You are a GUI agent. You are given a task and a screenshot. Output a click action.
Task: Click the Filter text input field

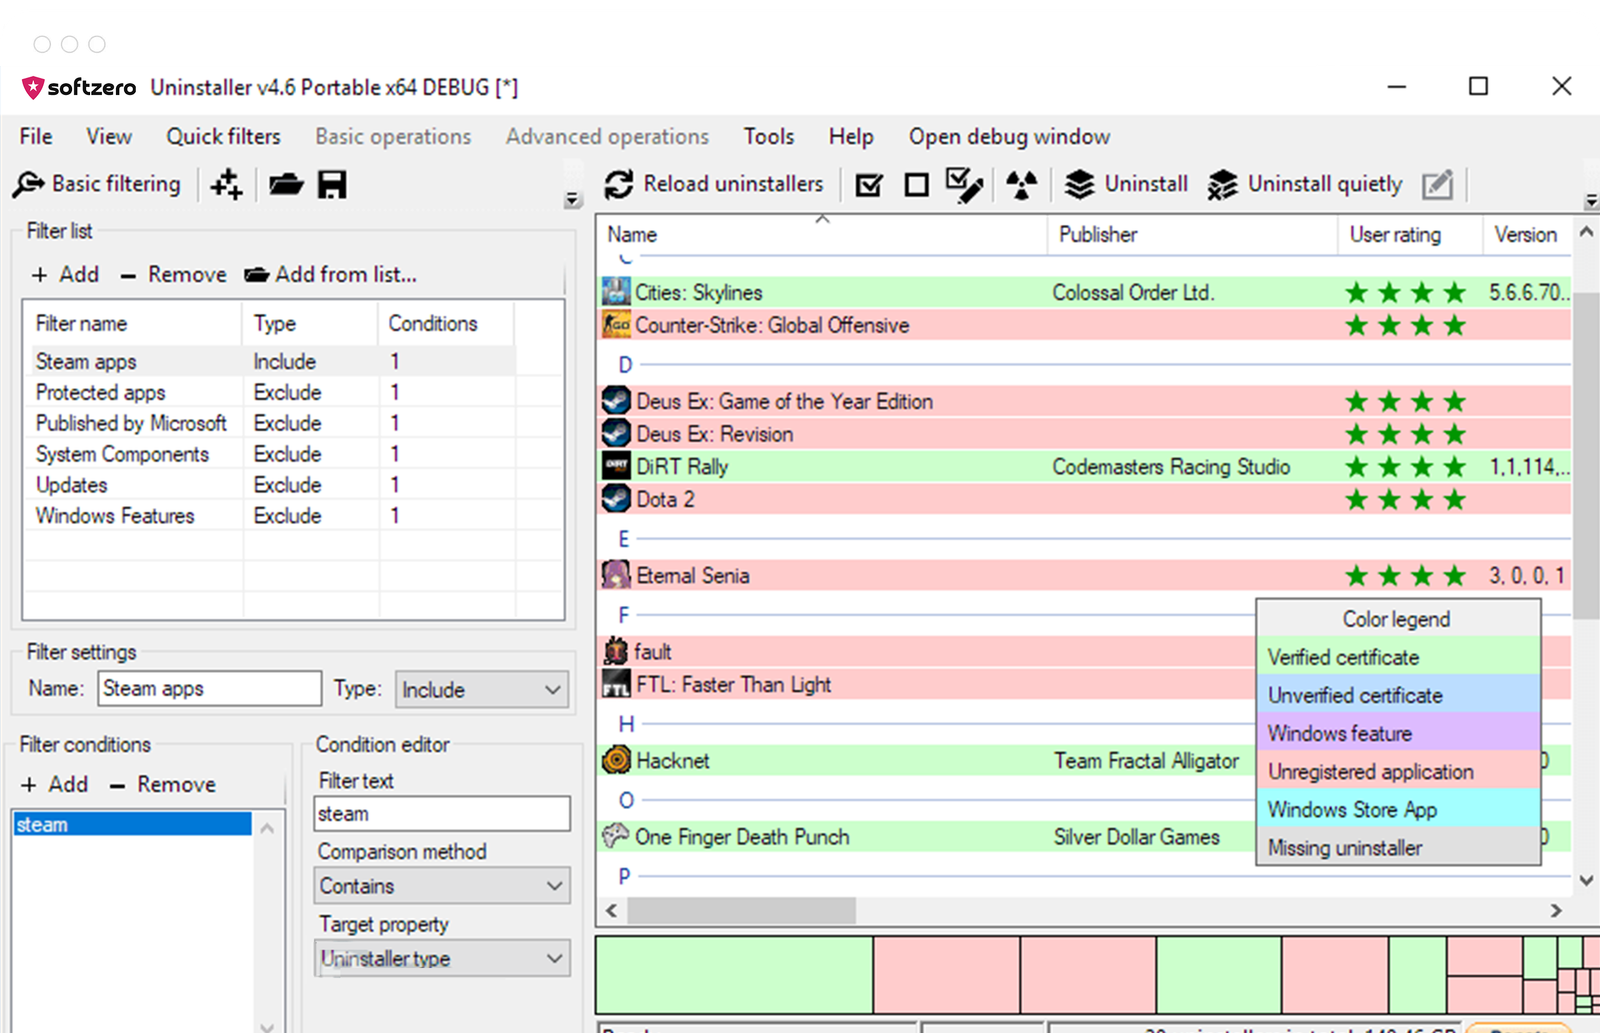point(442,814)
